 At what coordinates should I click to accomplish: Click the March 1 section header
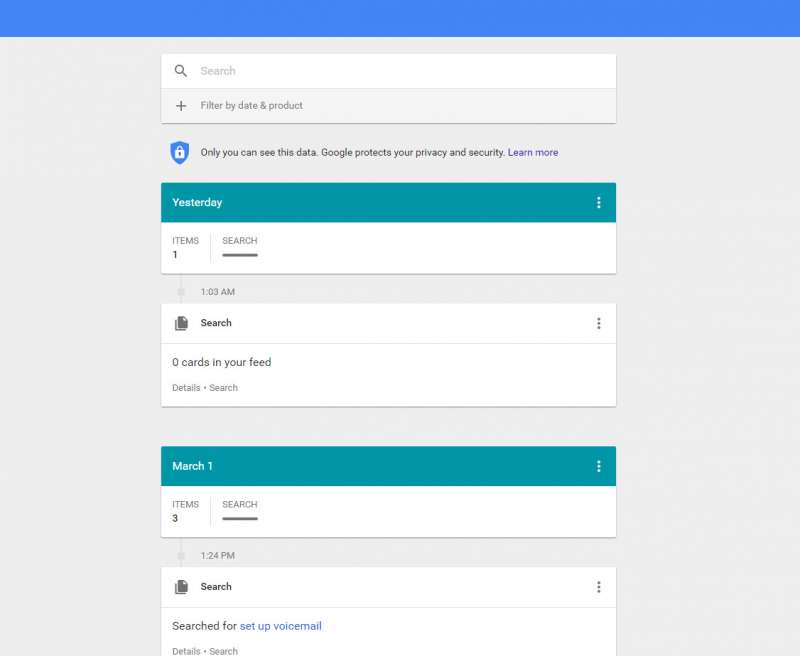(x=388, y=466)
